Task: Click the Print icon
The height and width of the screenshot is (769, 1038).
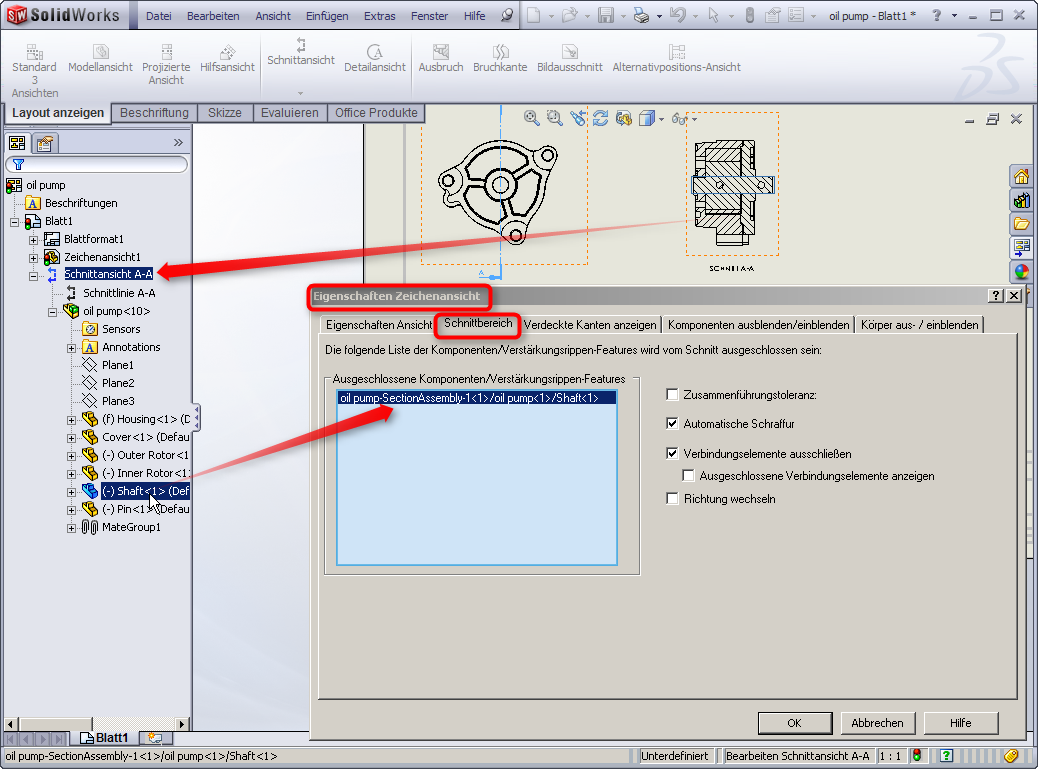Action: coord(641,15)
